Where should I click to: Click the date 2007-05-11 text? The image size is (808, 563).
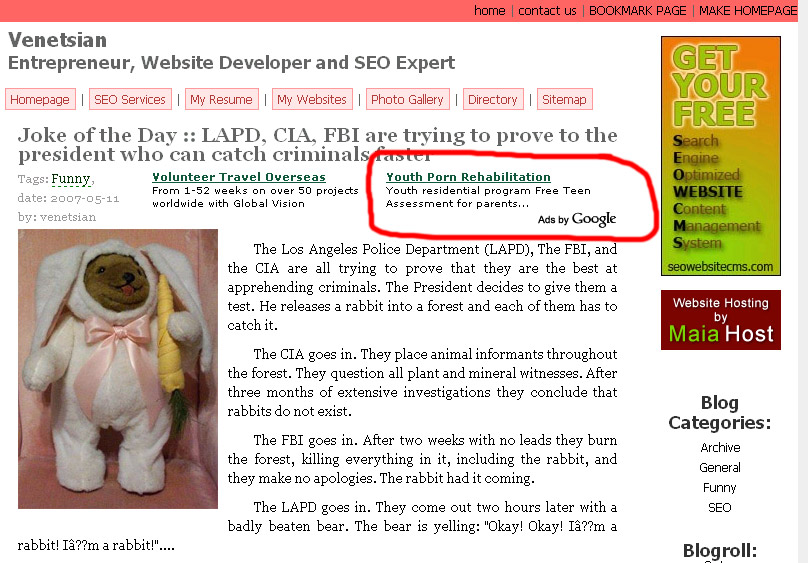coord(69,198)
